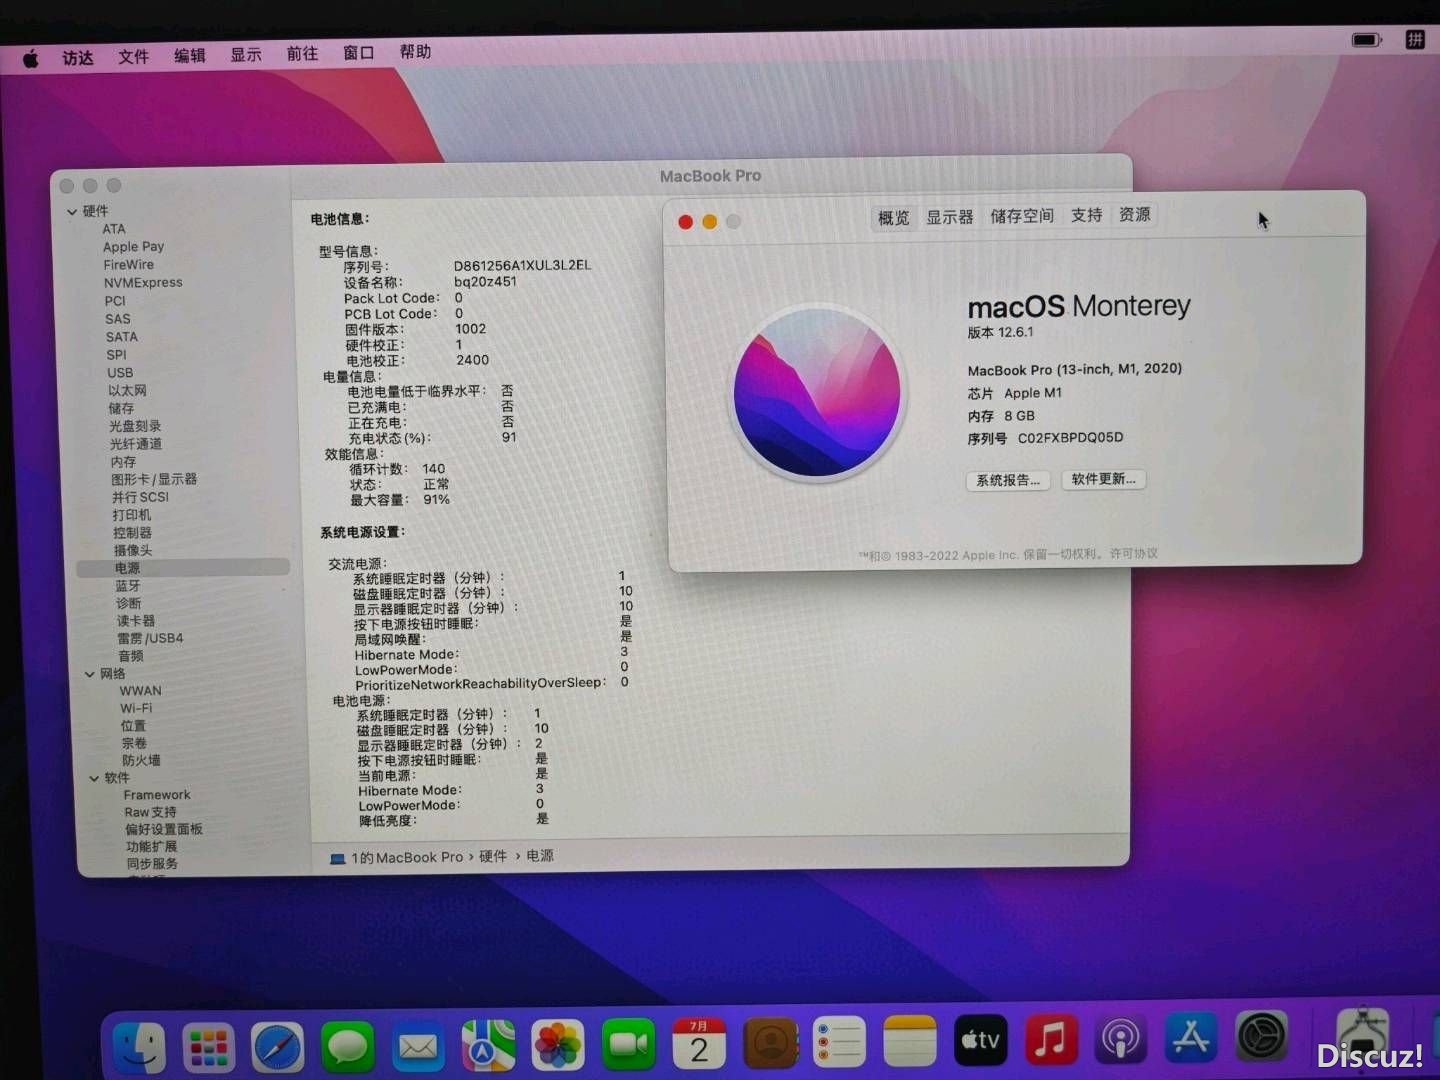Open Launchpad in the Dock
Screen dimensions: 1440x1080
pos(209,1047)
